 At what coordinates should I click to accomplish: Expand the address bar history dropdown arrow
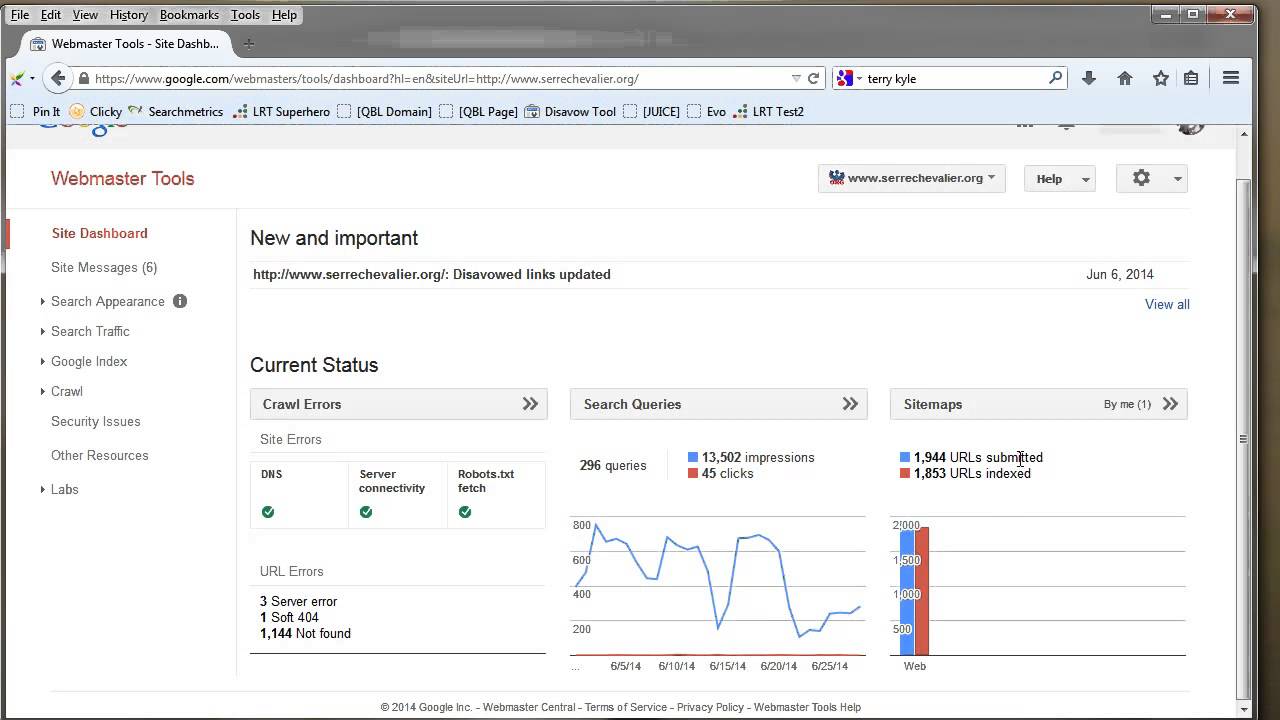pyautogui.click(x=796, y=78)
